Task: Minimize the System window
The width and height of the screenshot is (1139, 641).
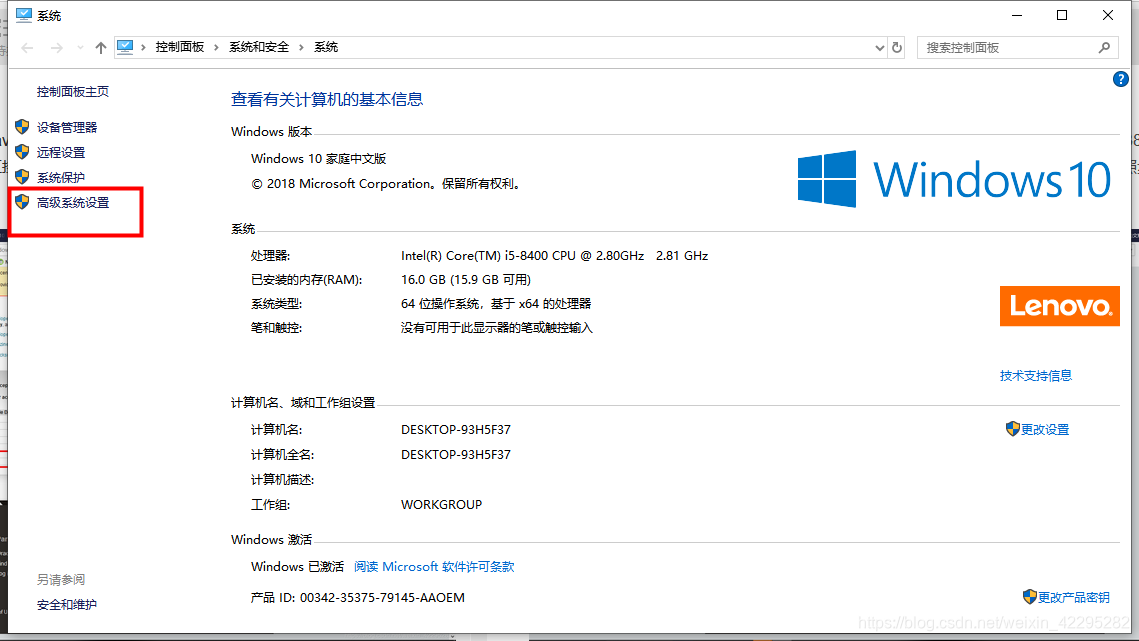Action: tap(1017, 15)
